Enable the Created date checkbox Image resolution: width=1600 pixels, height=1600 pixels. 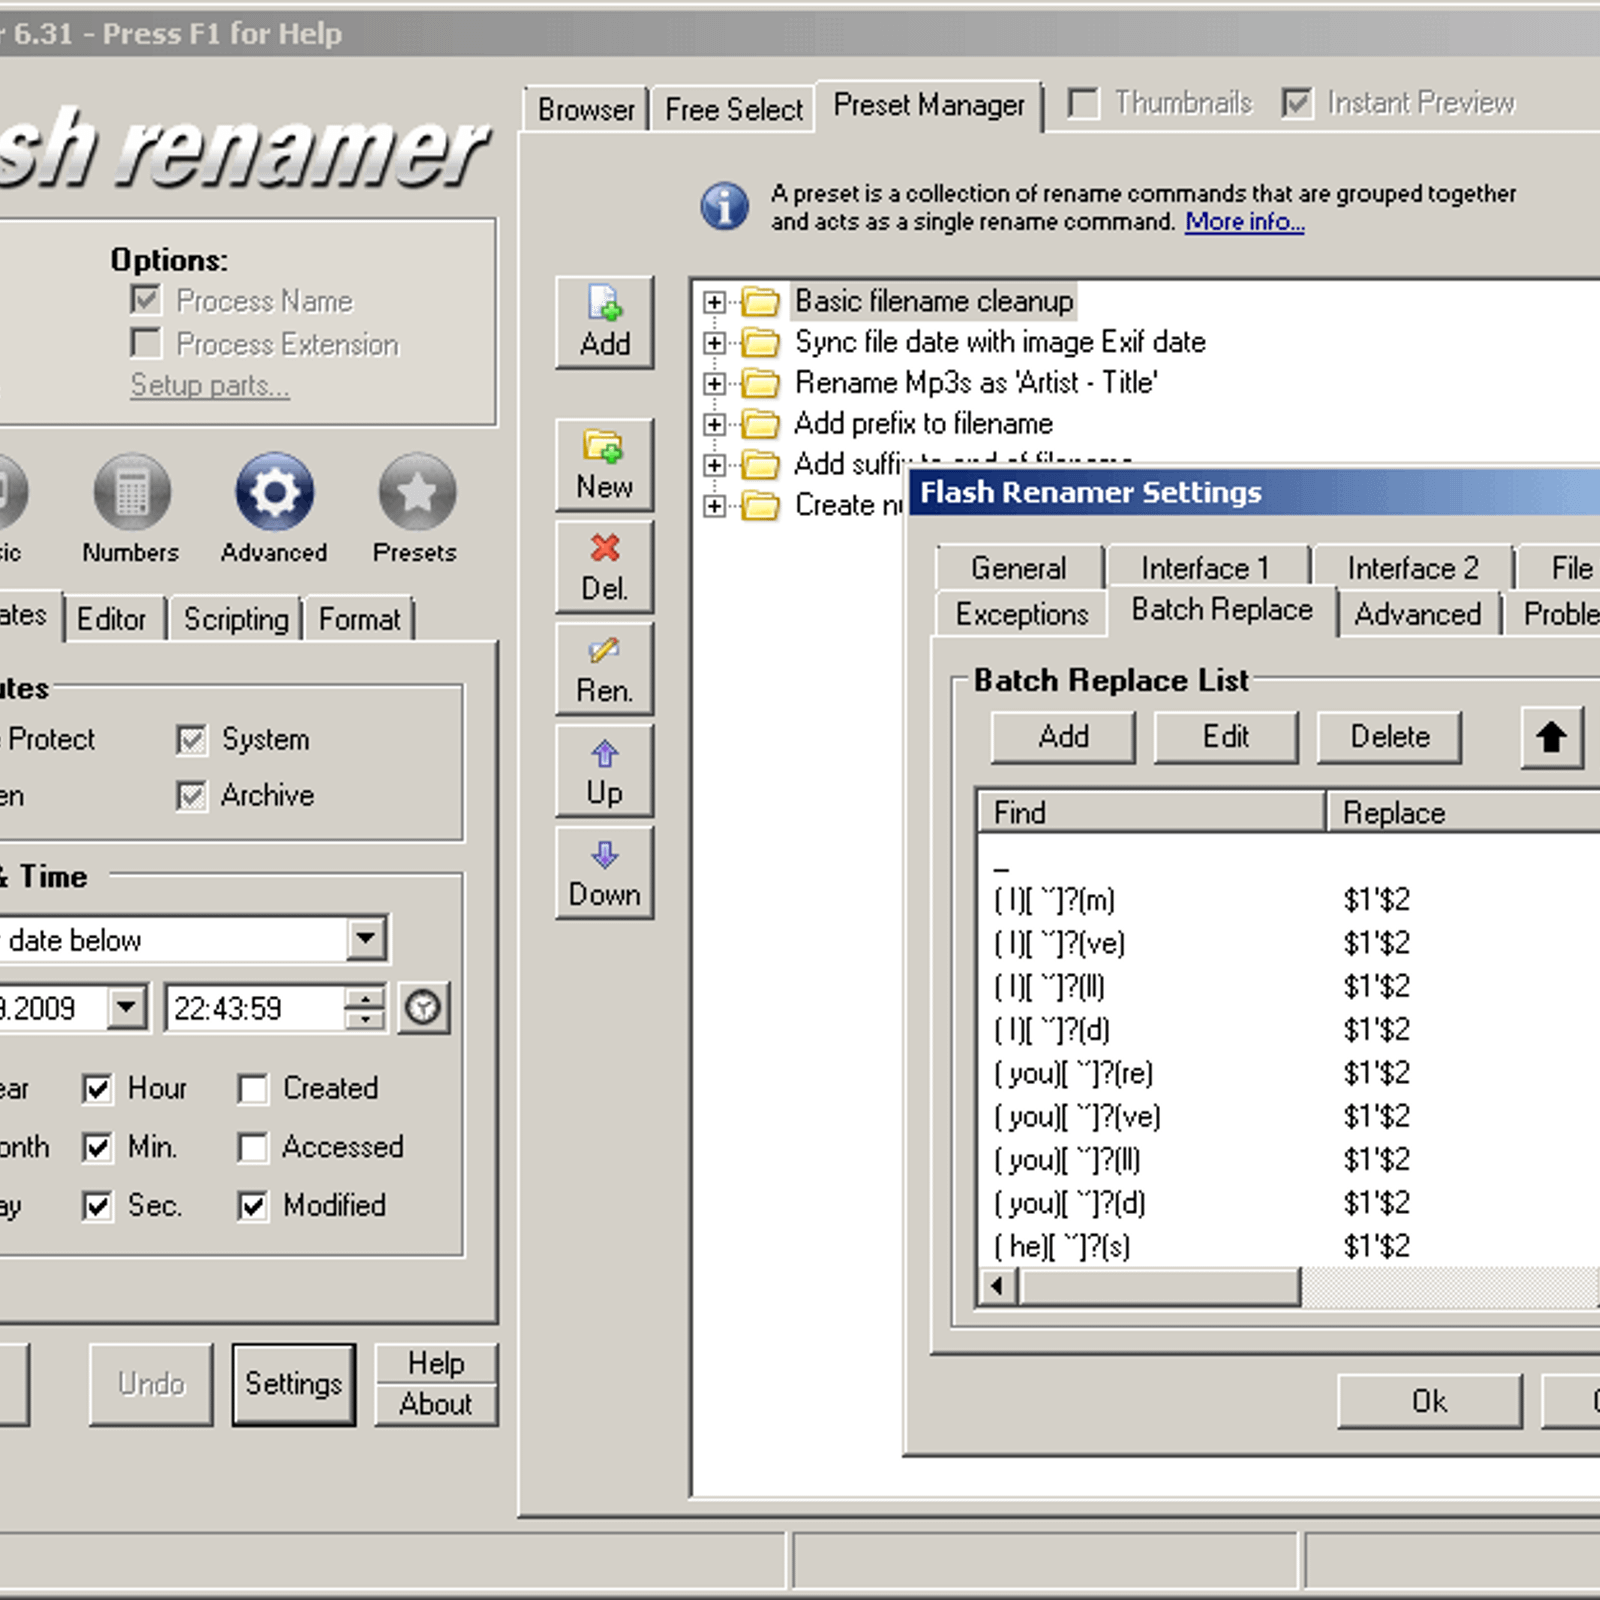[253, 1088]
